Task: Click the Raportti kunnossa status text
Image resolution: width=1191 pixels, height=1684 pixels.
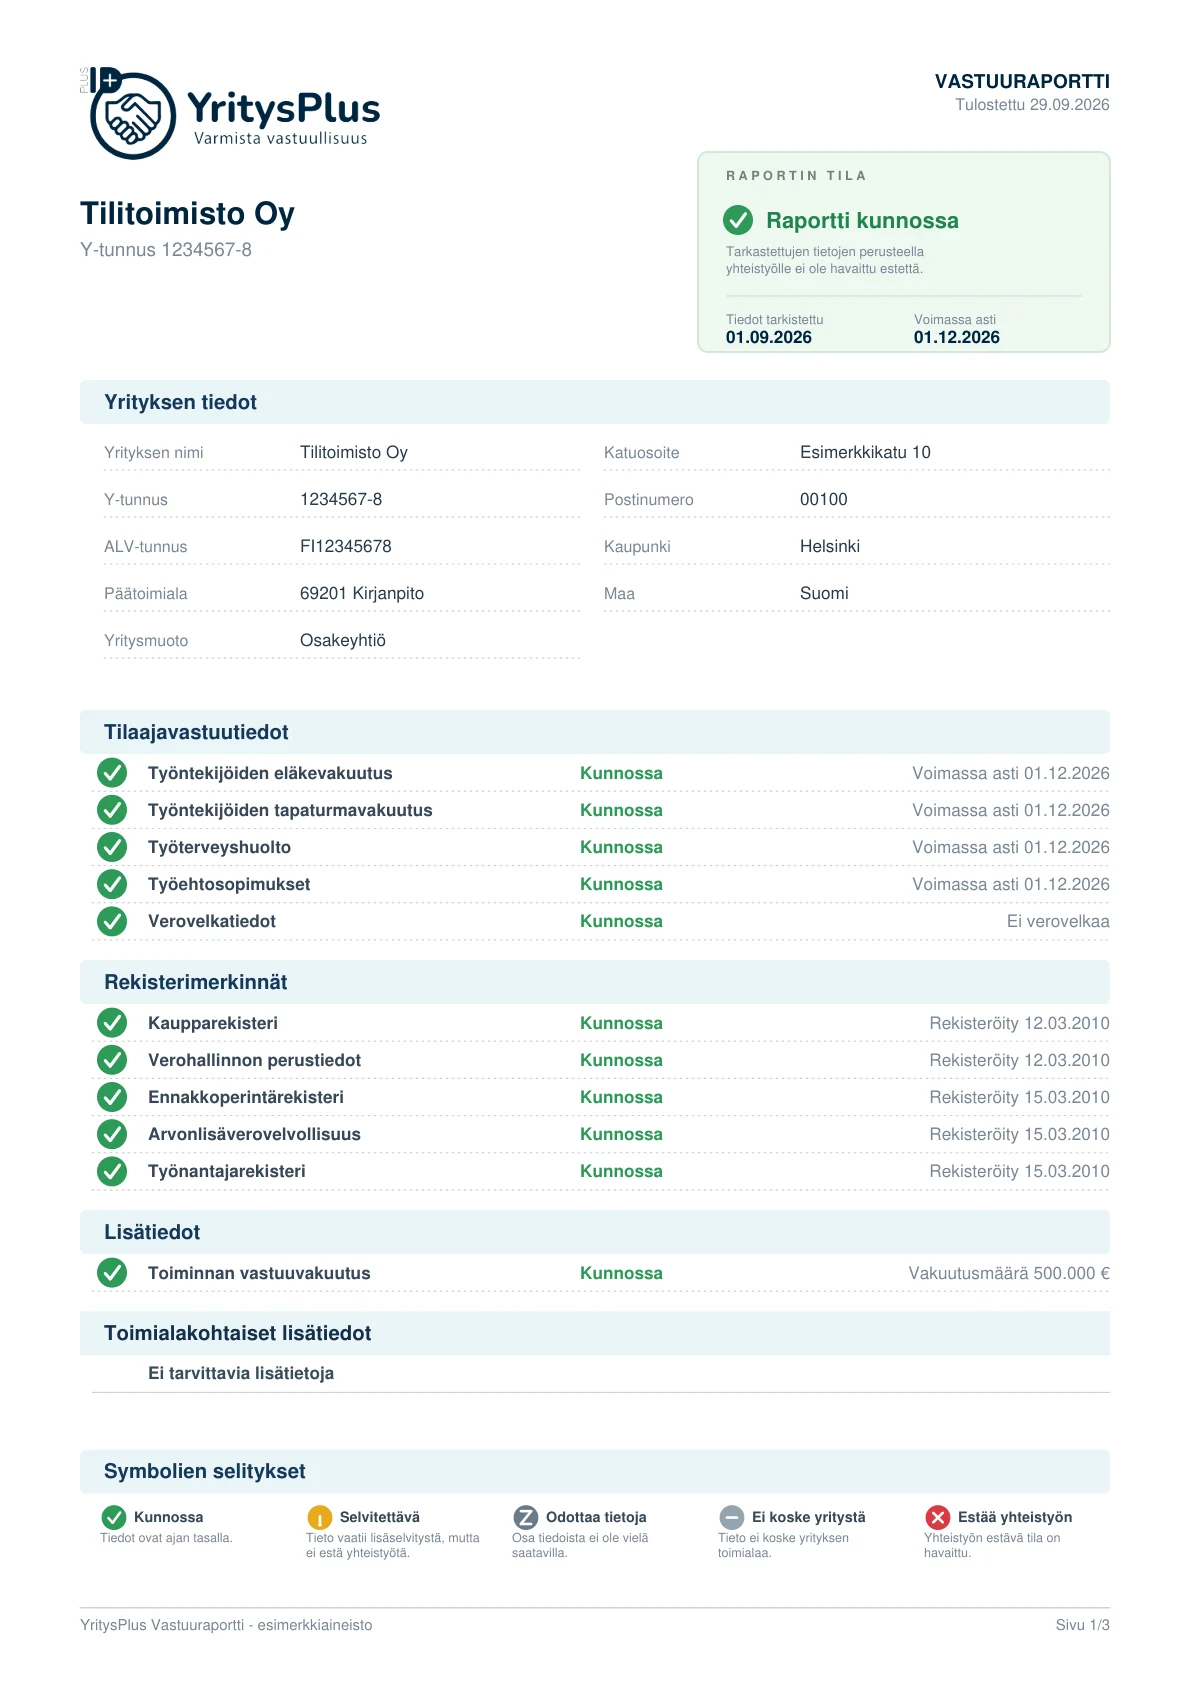Action: pos(862,221)
